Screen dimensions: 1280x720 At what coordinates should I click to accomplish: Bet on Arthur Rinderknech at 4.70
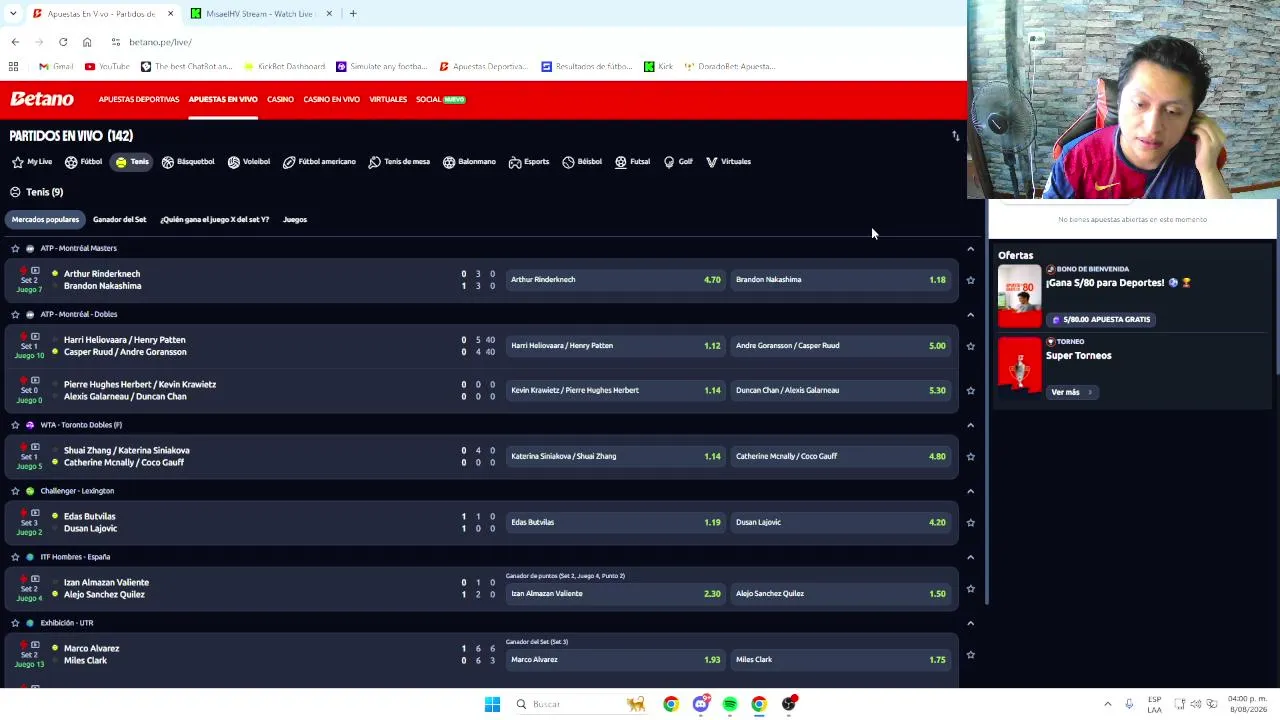tap(616, 280)
